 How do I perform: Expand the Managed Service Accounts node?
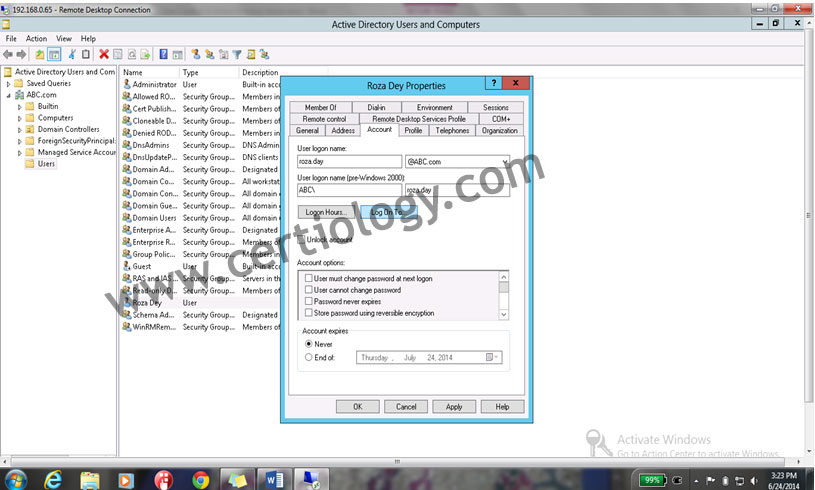coord(20,153)
